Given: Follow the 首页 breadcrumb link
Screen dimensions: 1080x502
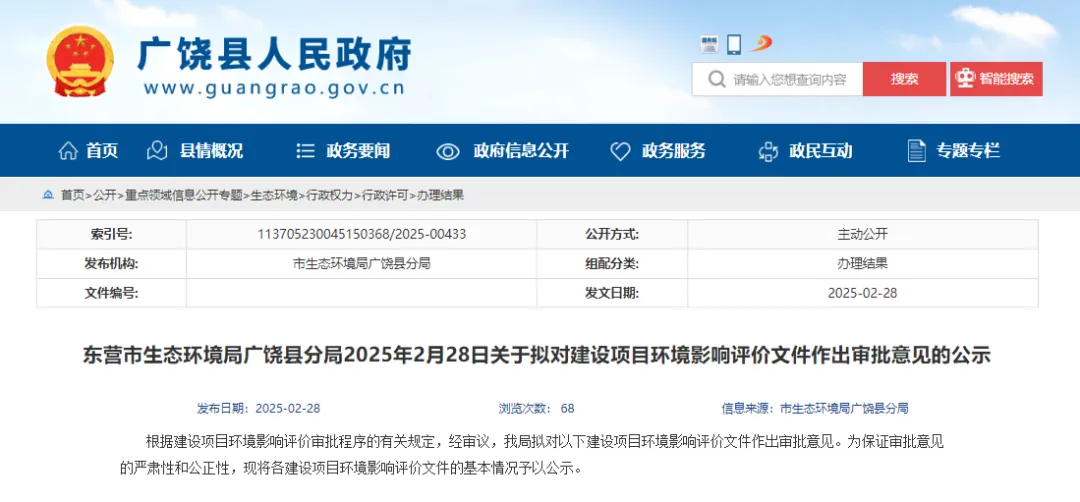Looking at the screenshot, I should pos(72,196).
